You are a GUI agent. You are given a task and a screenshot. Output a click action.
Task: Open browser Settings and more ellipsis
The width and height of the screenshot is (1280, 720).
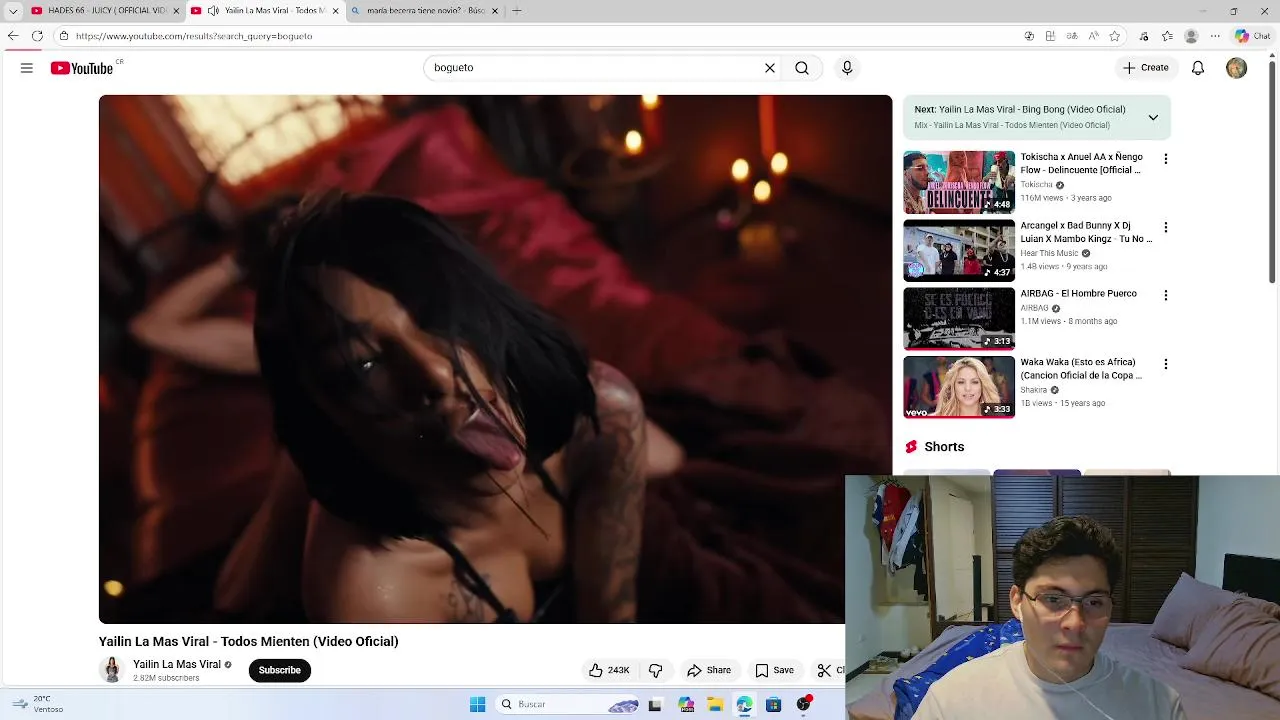(1215, 36)
